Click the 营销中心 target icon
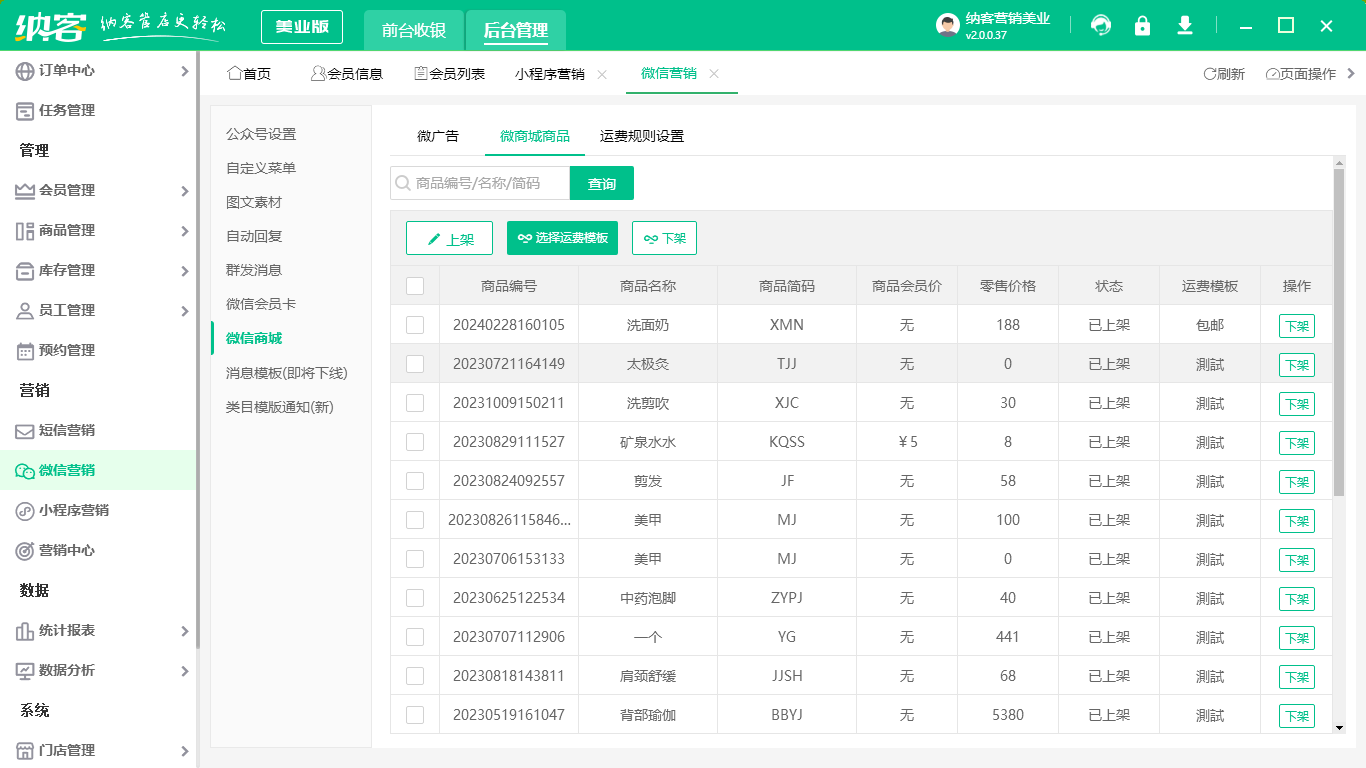The width and height of the screenshot is (1366, 768). (25, 551)
